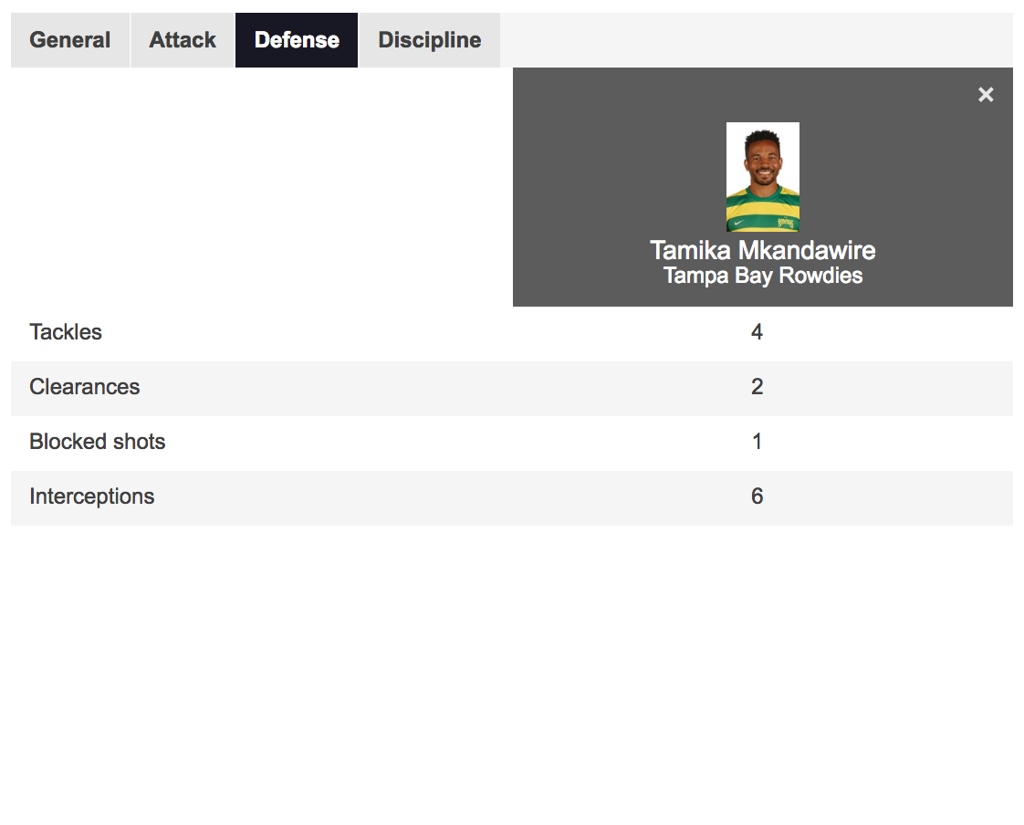
Task: Open the Attack stats tab
Action: (x=183, y=40)
